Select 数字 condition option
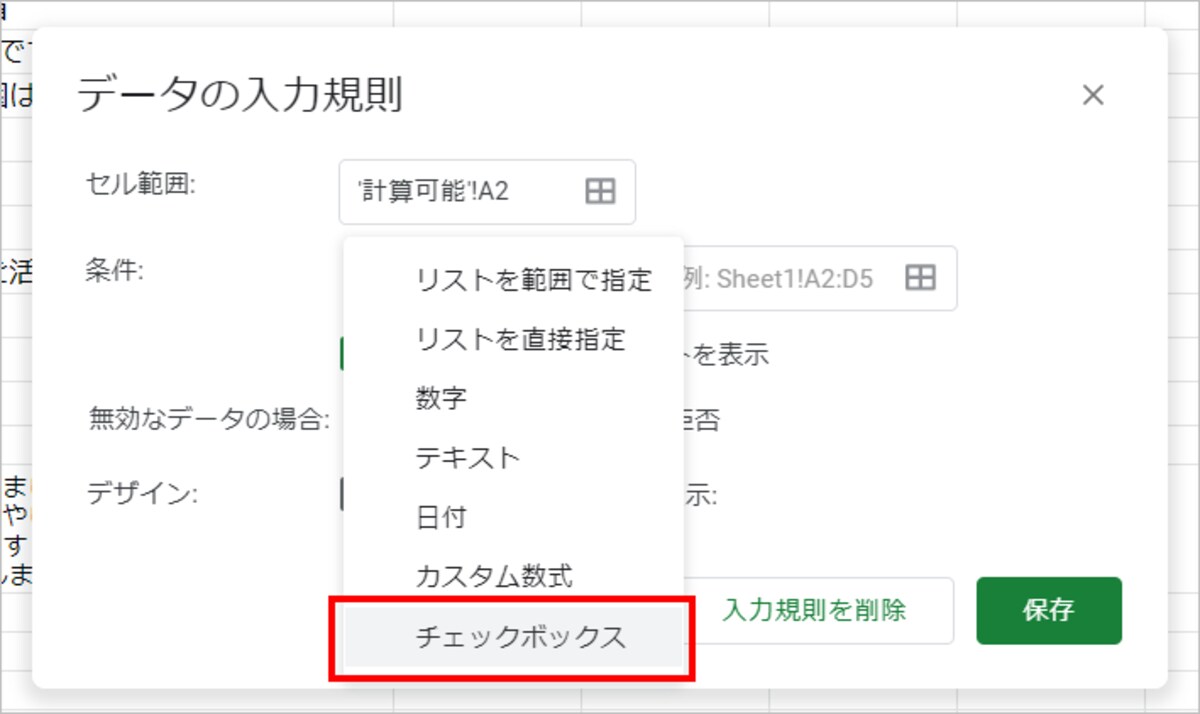 [x=513, y=399]
